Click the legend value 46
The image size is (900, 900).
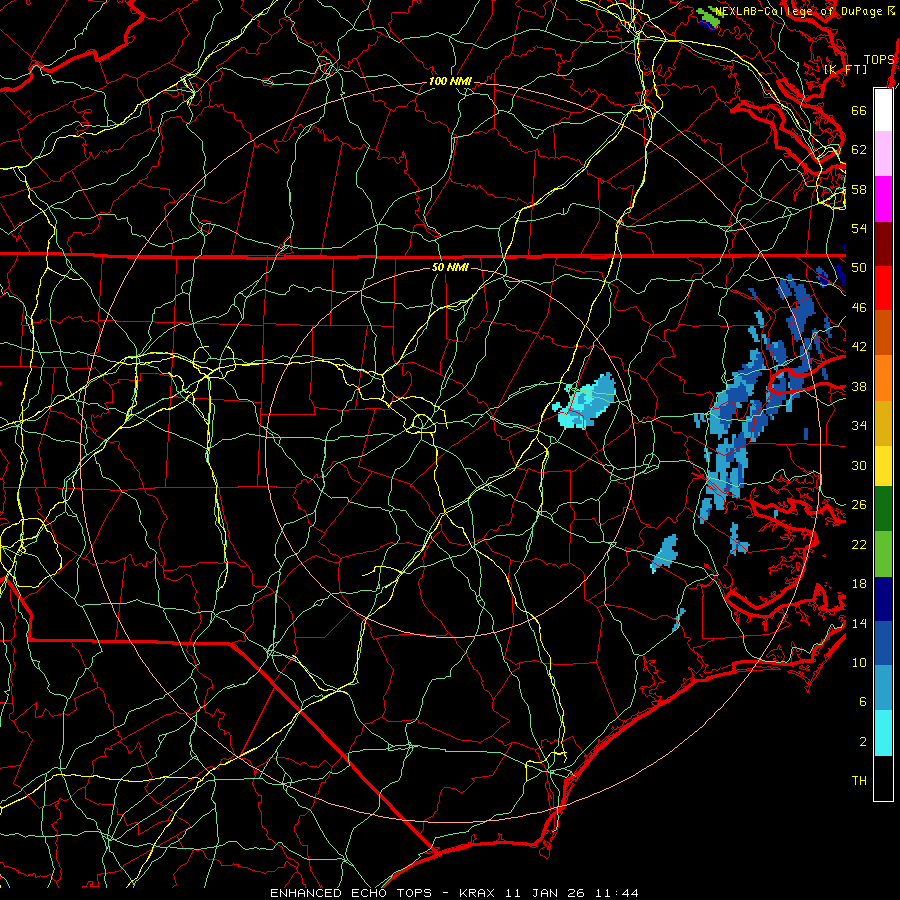point(859,308)
